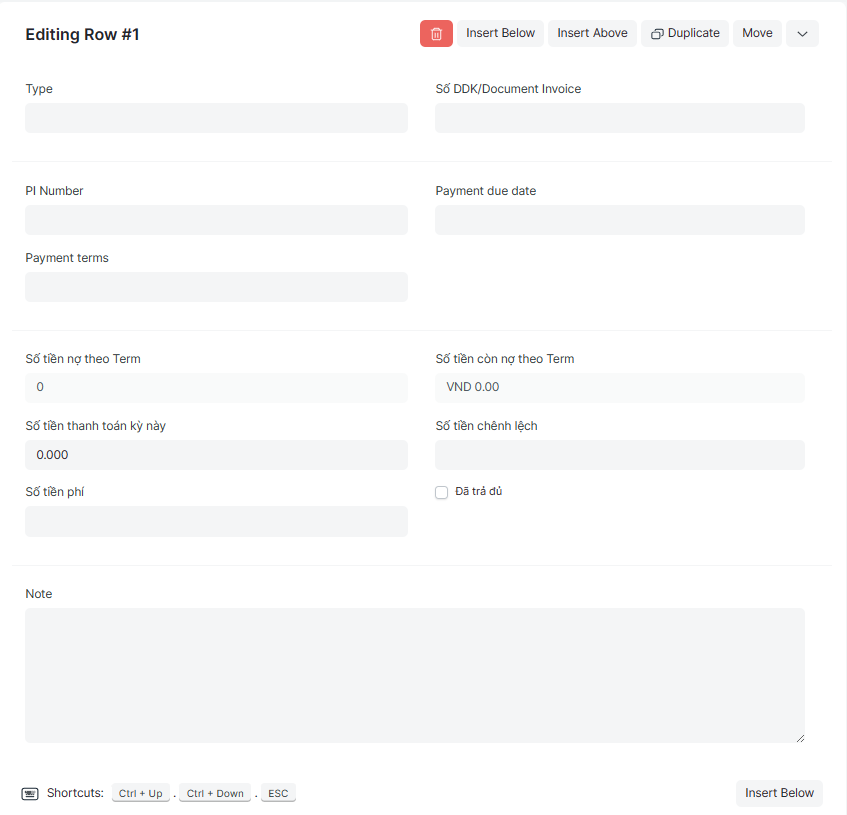Tick the Đã trả đủ checkbox

point(442,493)
